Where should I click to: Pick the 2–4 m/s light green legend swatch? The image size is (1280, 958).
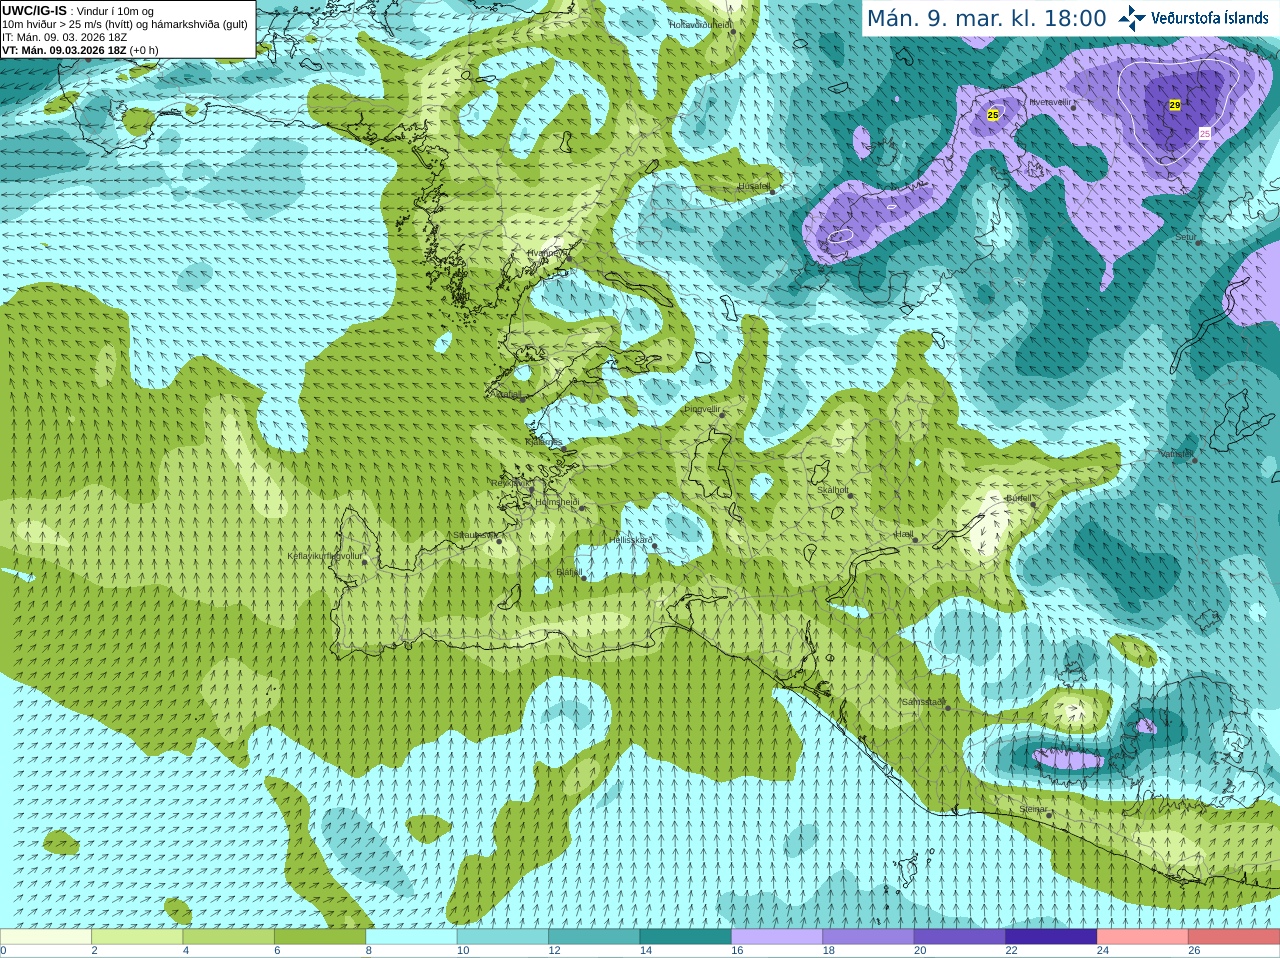137,937
